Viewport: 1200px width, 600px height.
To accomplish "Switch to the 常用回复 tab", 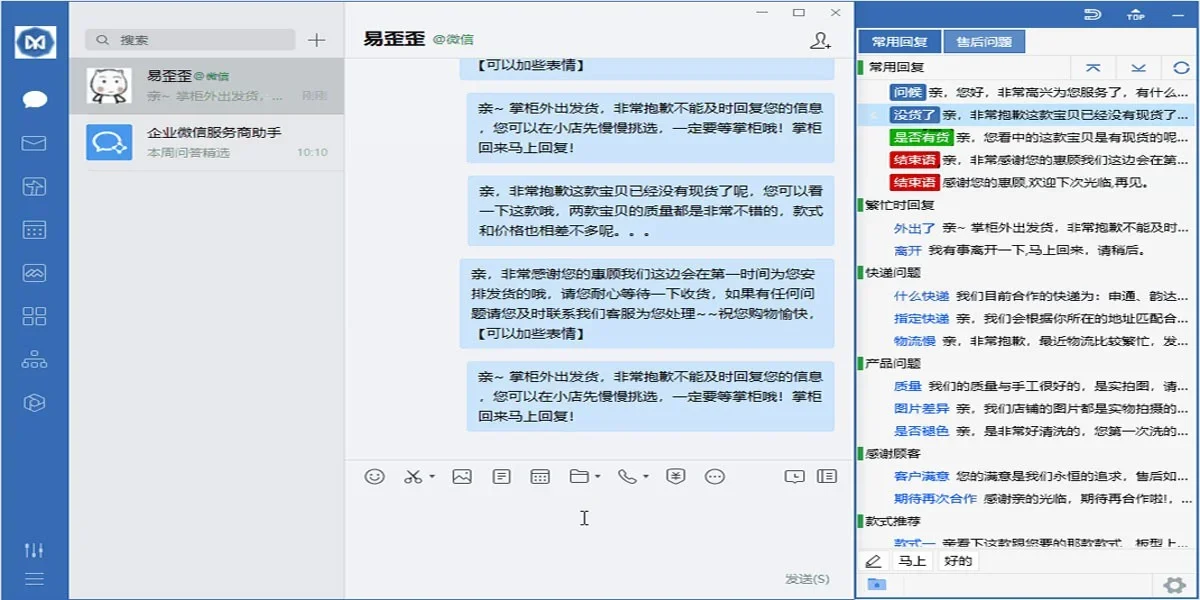I will click(x=899, y=42).
